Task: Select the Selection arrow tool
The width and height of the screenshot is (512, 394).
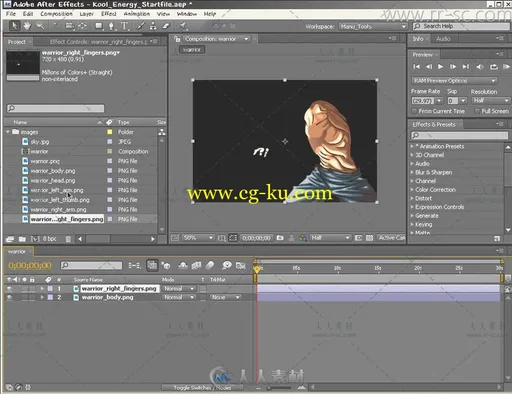Action: click(x=14, y=26)
